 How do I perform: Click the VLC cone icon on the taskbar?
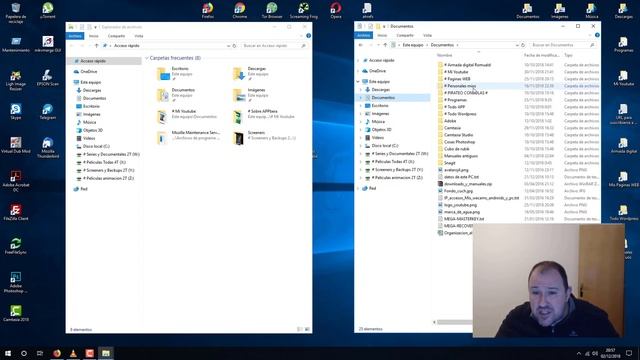[73, 353]
